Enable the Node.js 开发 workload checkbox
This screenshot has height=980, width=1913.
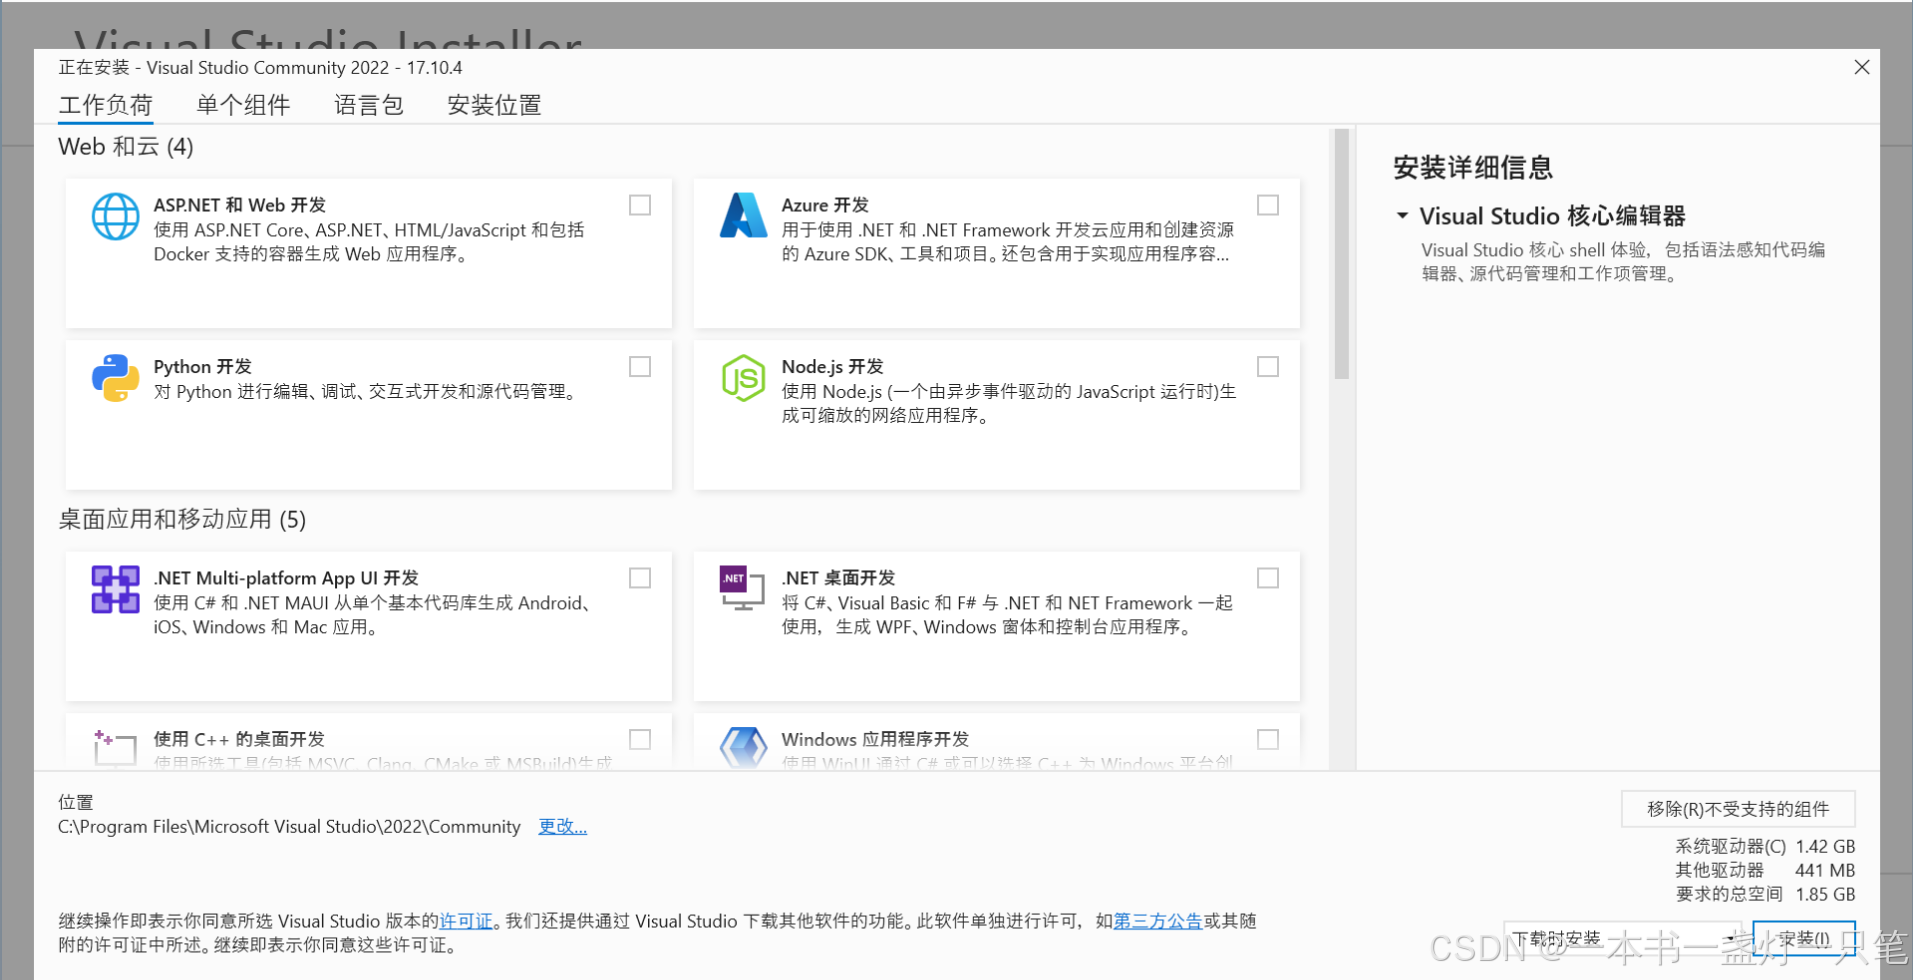pyautogui.click(x=1268, y=367)
